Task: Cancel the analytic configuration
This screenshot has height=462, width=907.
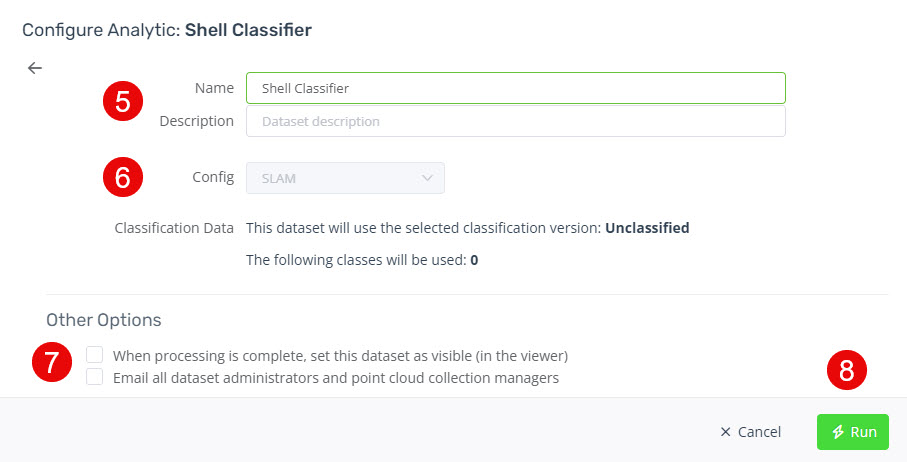Action: pos(750,432)
